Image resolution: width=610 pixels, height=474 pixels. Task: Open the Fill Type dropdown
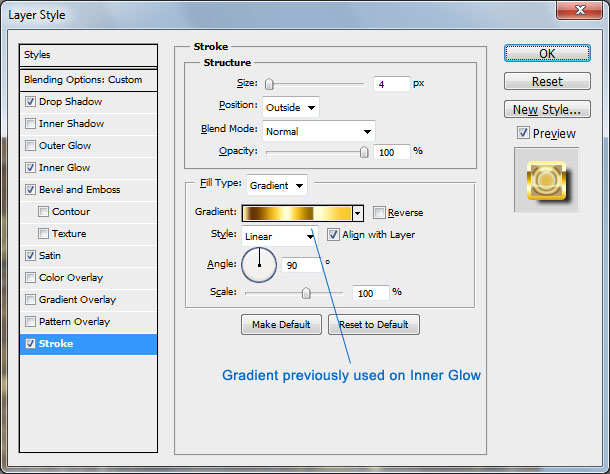277,185
